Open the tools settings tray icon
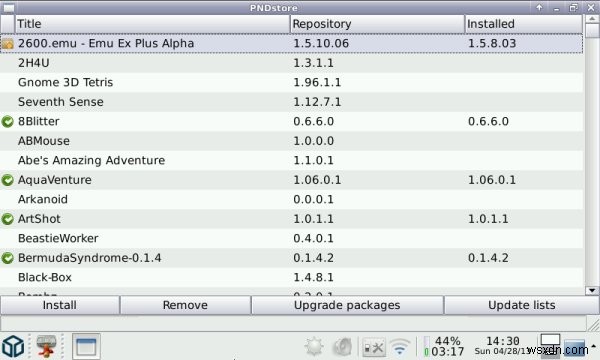Viewport: 600px width, 360px height. point(373,347)
